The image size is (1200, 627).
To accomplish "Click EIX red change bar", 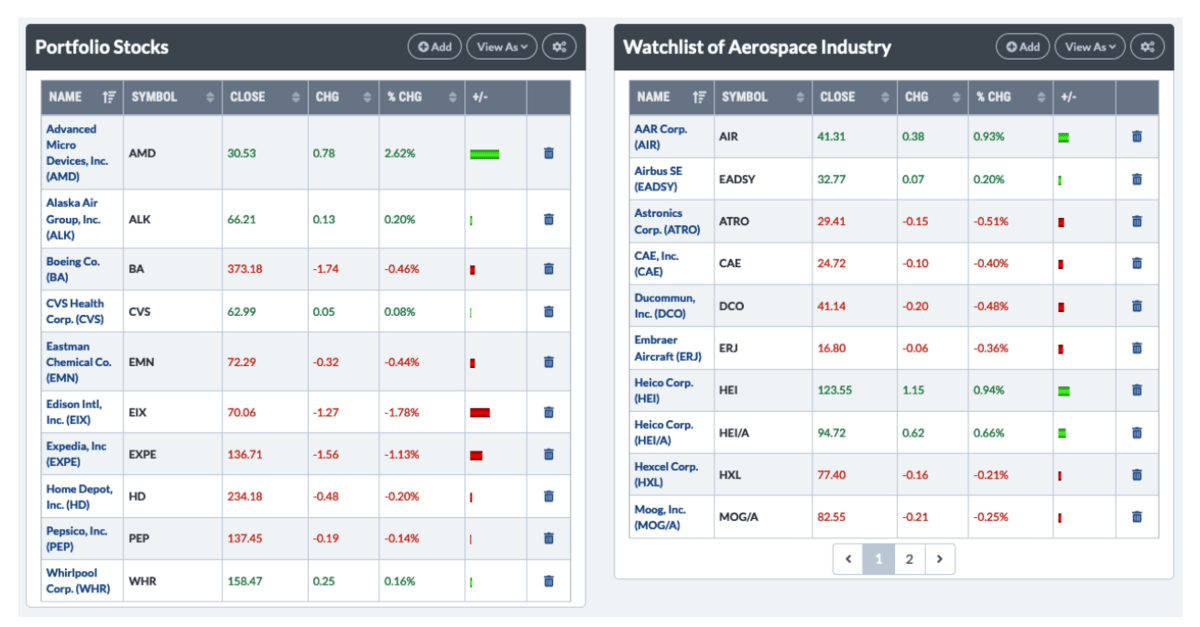I will pos(480,412).
